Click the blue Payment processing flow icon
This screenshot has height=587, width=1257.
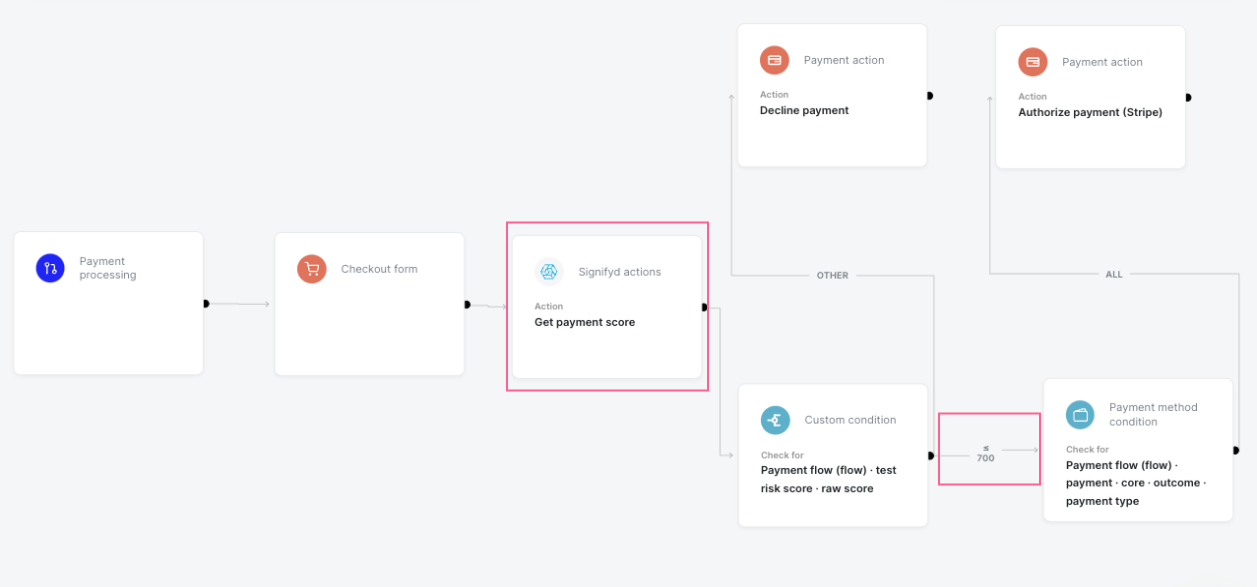tap(50, 268)
